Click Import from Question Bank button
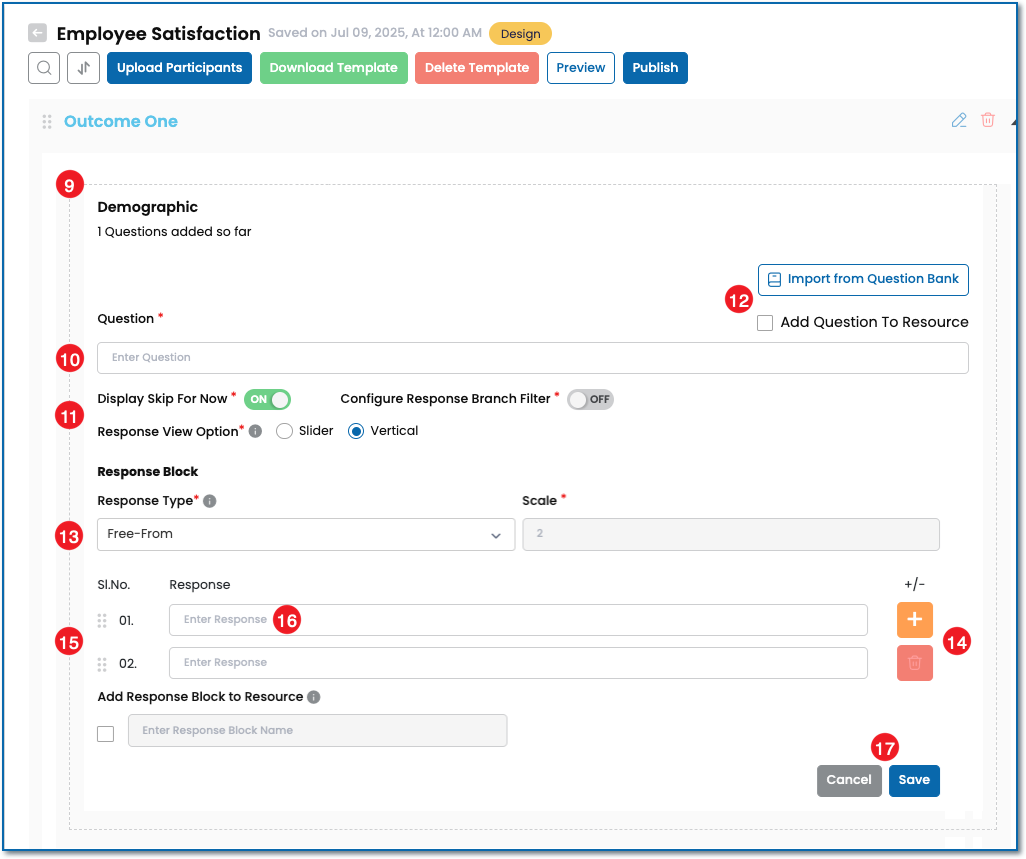Viewport: 1026px width, 859px height. tap(863, 279)
